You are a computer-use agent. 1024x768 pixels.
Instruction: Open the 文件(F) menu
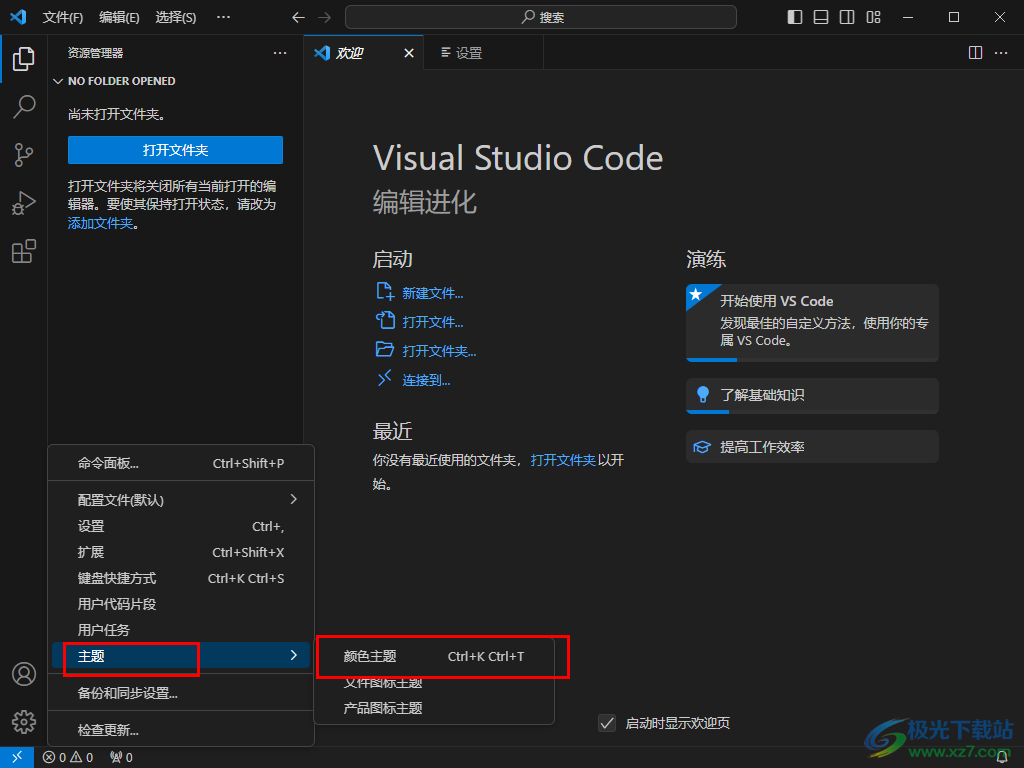63,17
